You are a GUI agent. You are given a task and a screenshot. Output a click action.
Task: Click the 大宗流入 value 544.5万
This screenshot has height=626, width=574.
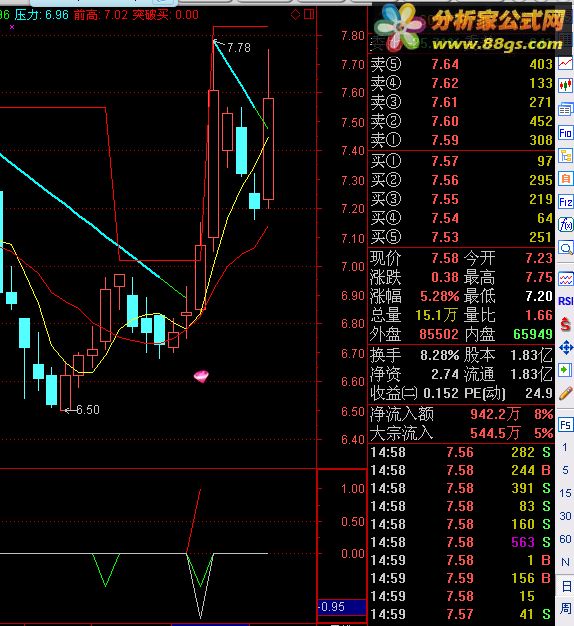click(x=495, y=433)
